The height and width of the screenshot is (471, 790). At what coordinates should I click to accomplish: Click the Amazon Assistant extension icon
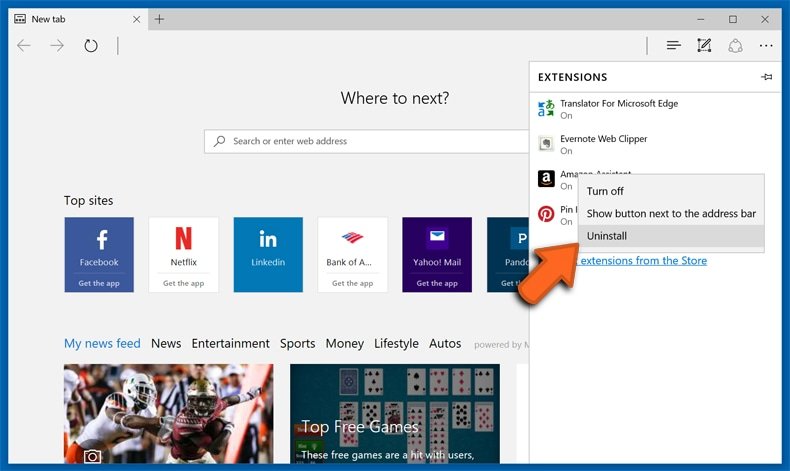(546, 178)
